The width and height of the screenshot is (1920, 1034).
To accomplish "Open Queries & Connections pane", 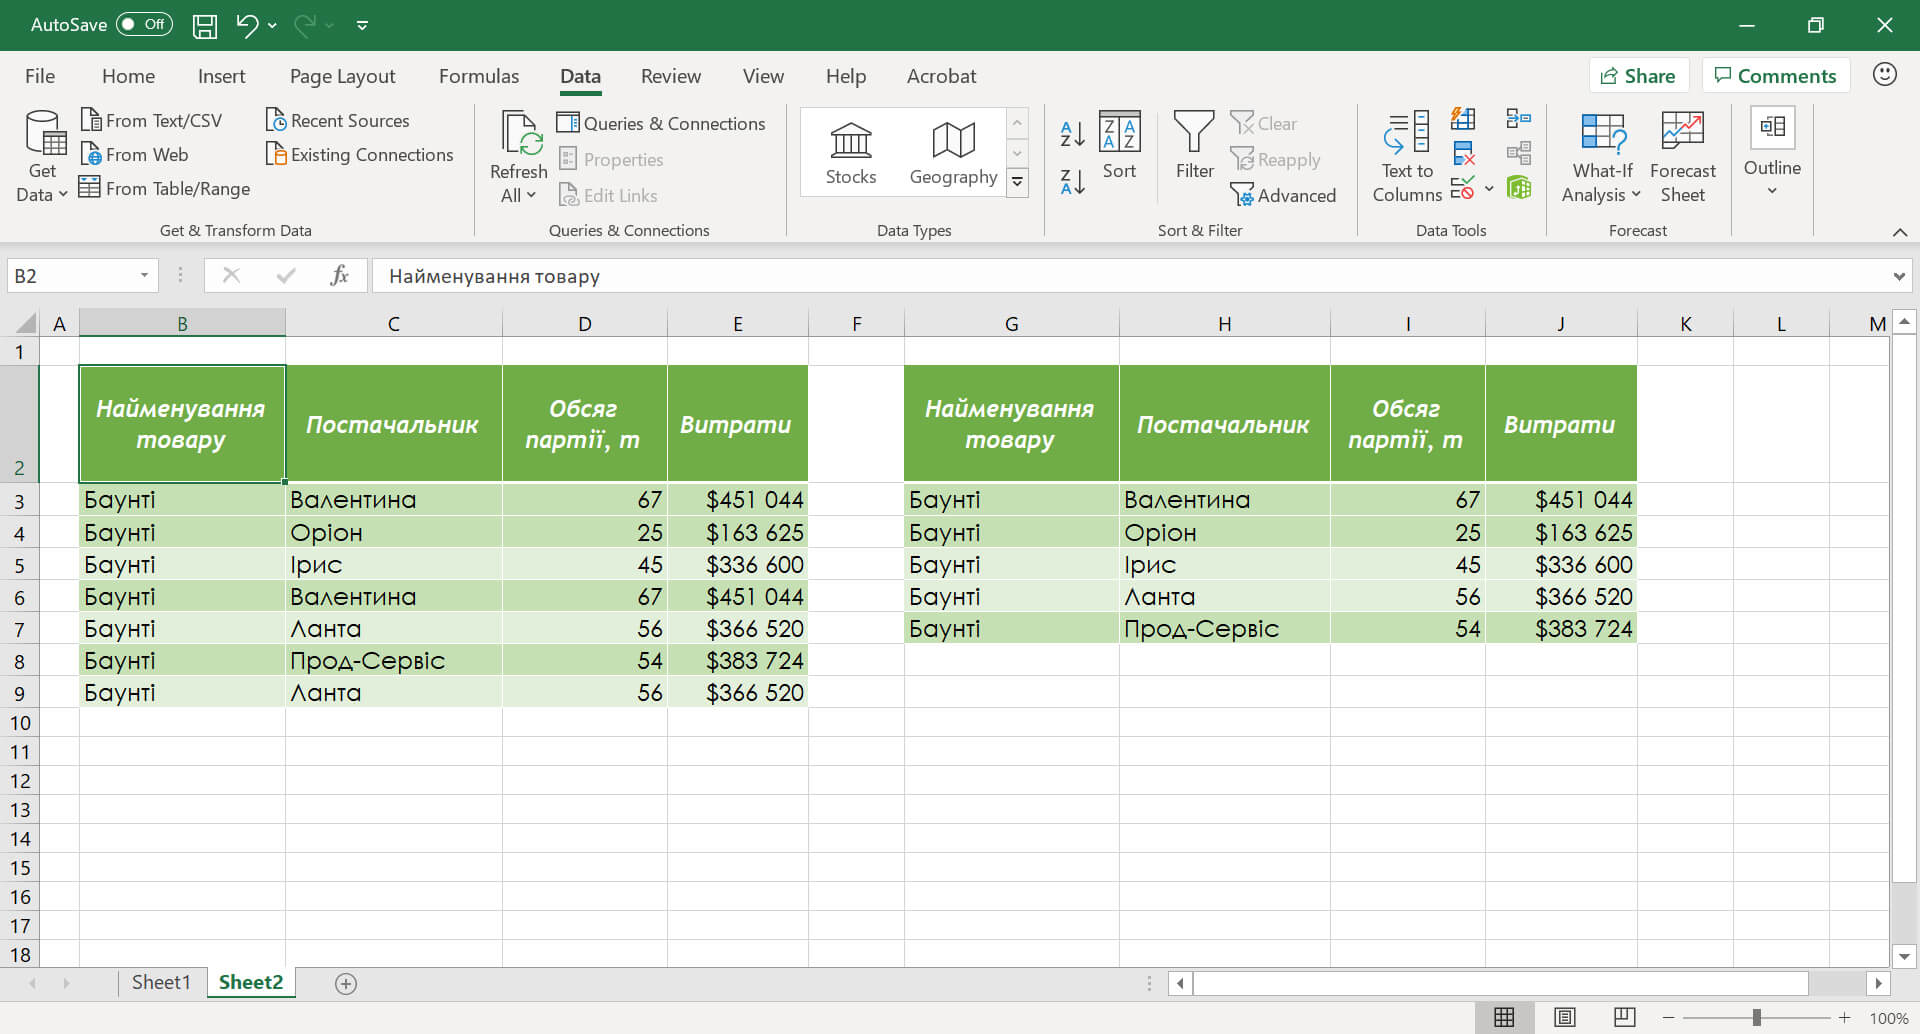I will tap(661, 123).
